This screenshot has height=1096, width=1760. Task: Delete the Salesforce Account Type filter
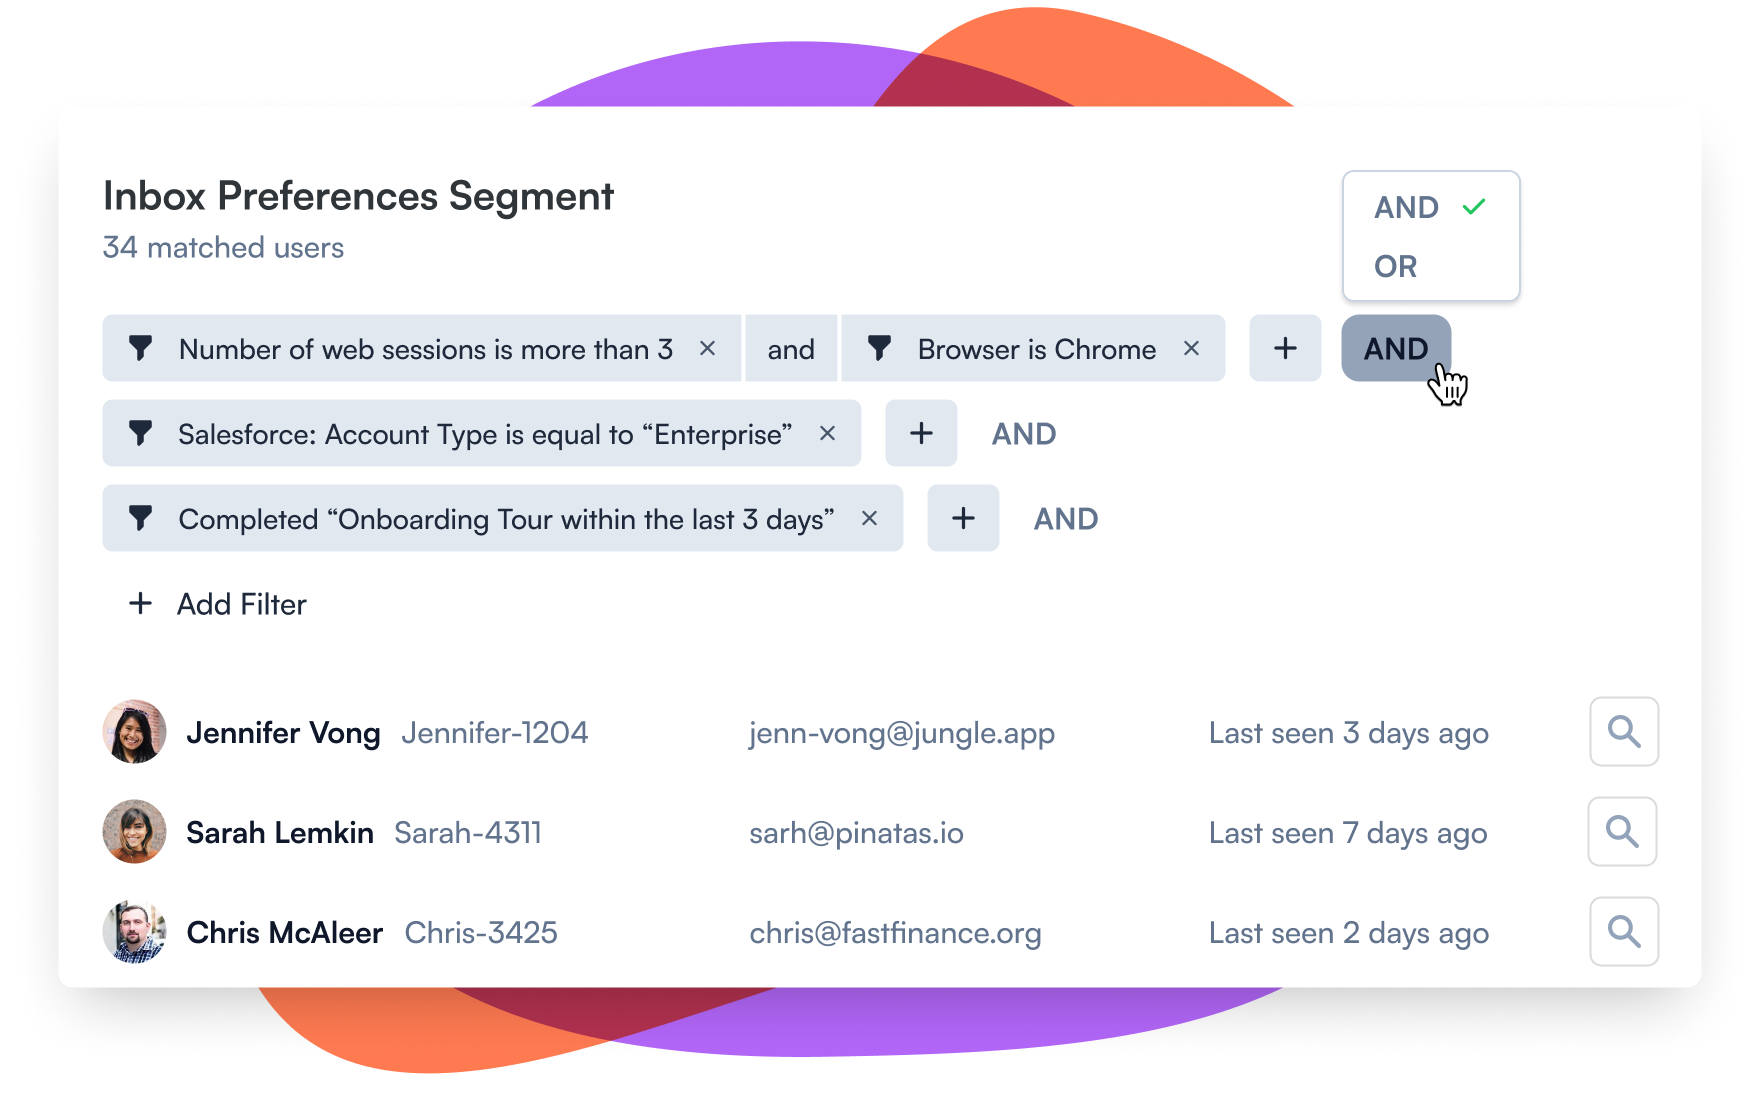point(827,433)
